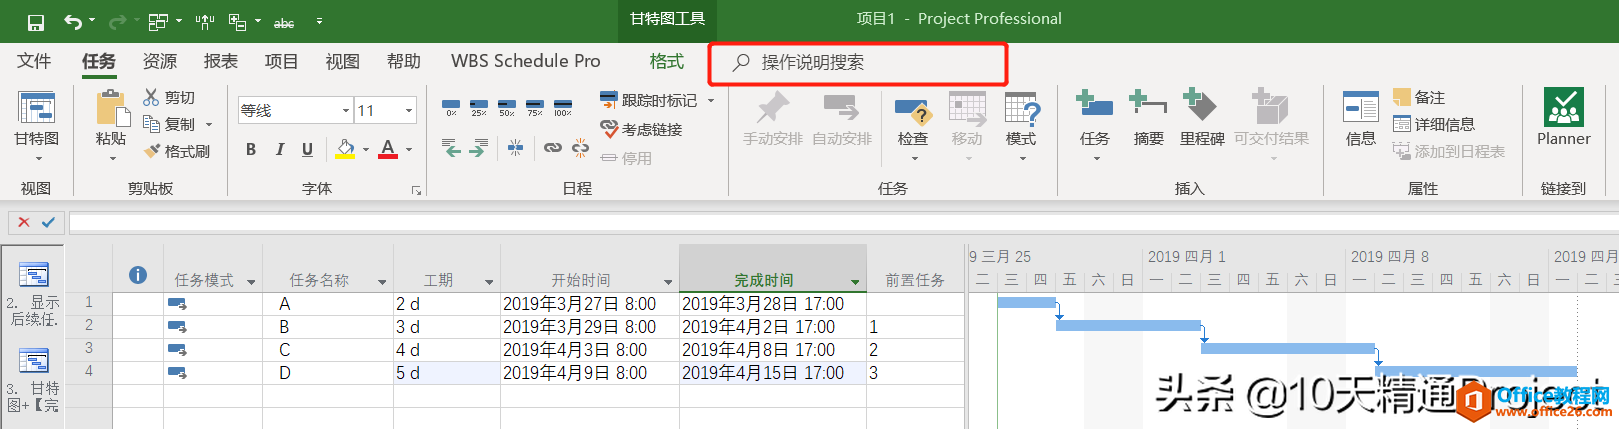Insert a Milestone (里程碑)
This screenshot has height=429, width=1619.
1201,118
